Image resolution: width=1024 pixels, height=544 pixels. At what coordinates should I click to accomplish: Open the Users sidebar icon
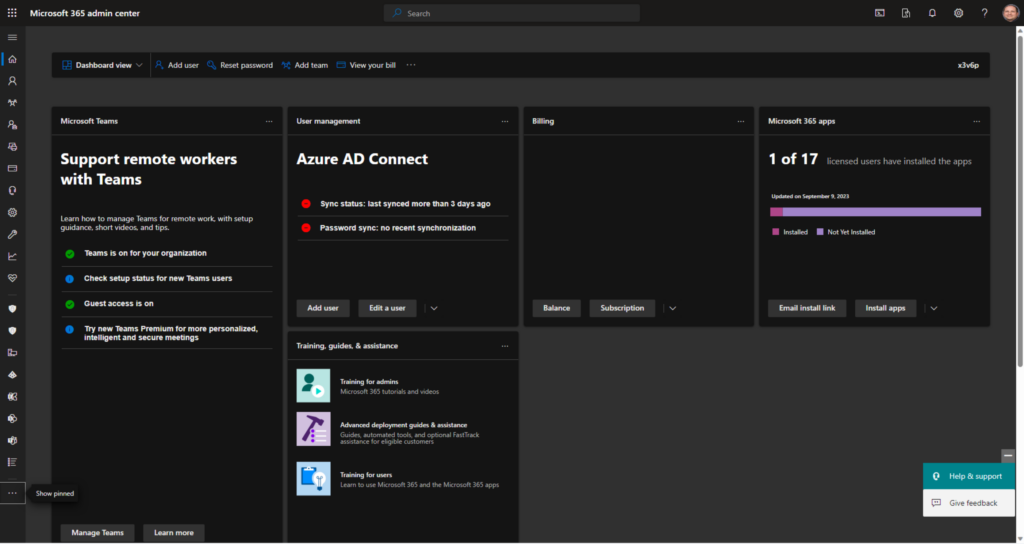[12, 81]
